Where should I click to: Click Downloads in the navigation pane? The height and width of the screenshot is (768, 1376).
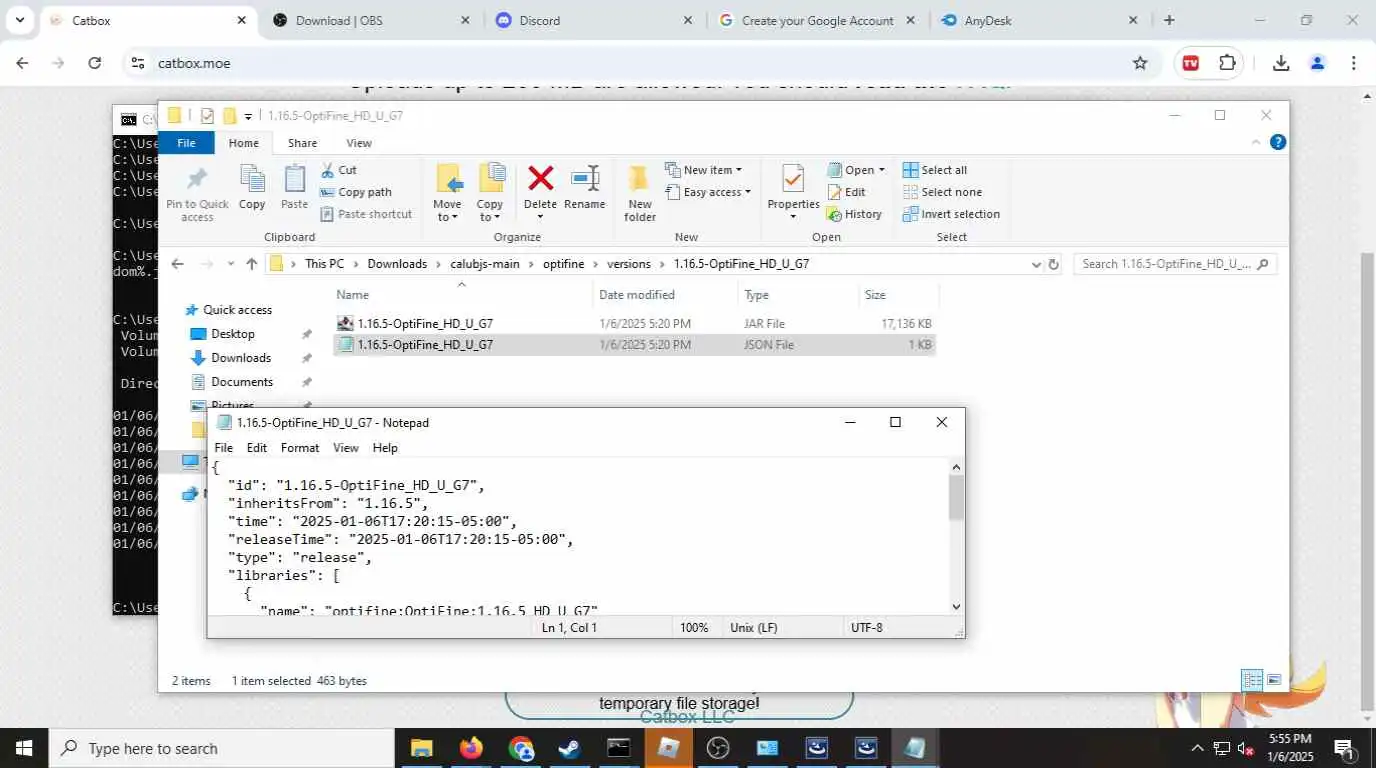tap(241, 358)
